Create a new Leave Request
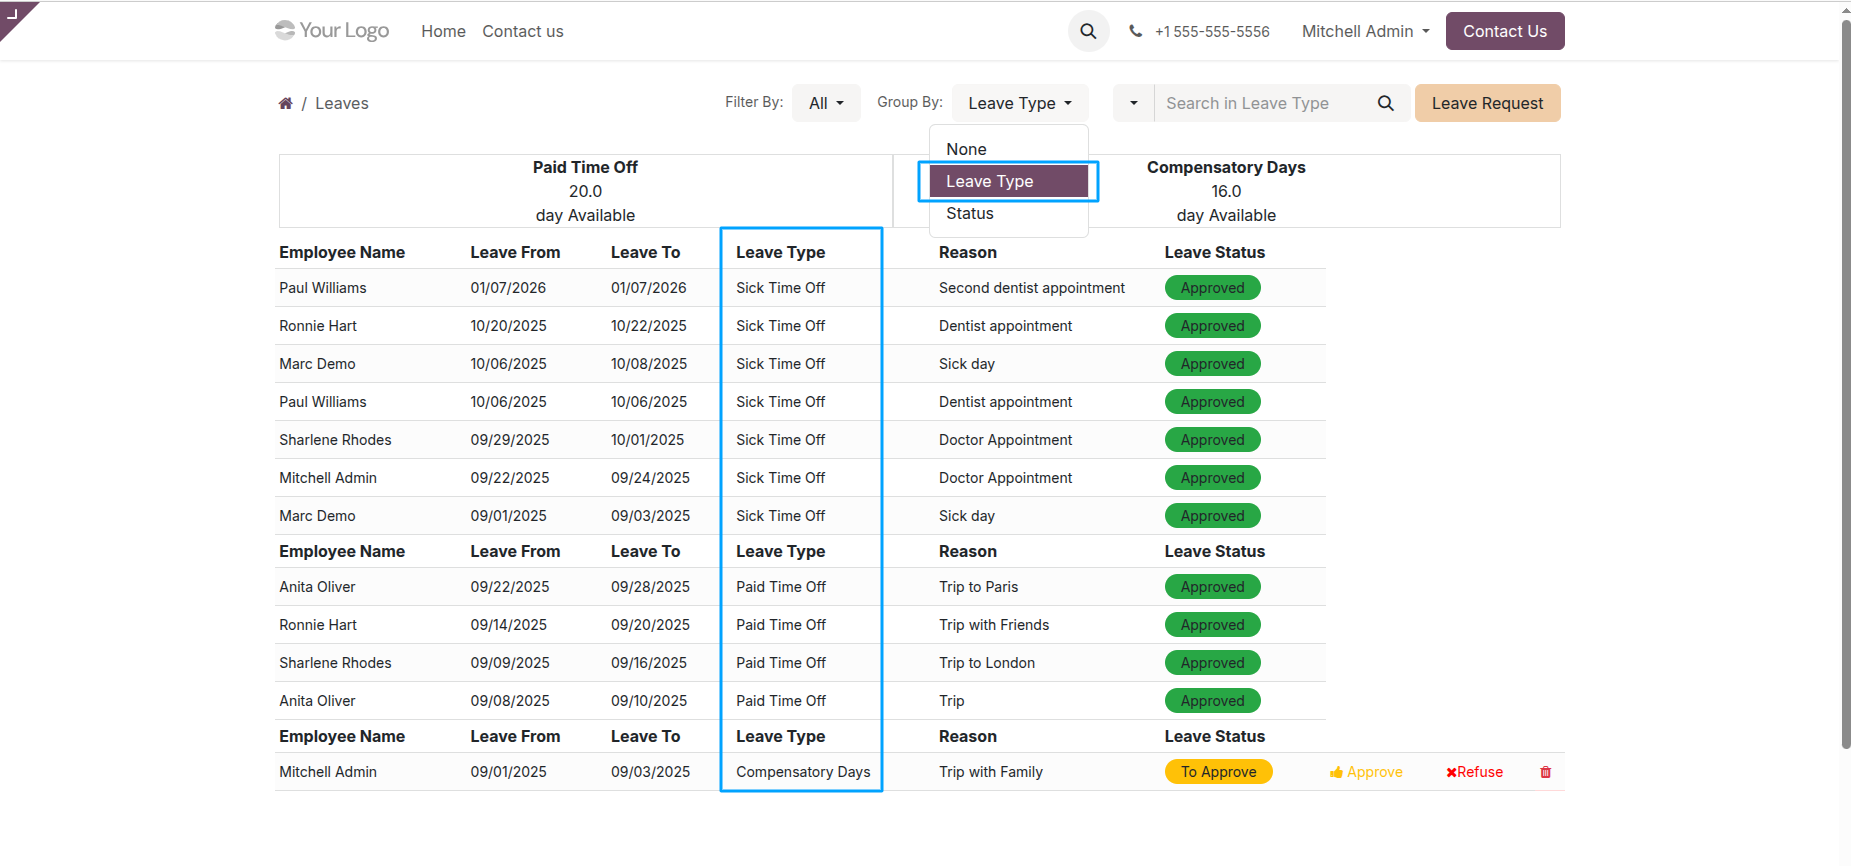The height and width of the screenshot is (866, 1851). [1487, 103]
